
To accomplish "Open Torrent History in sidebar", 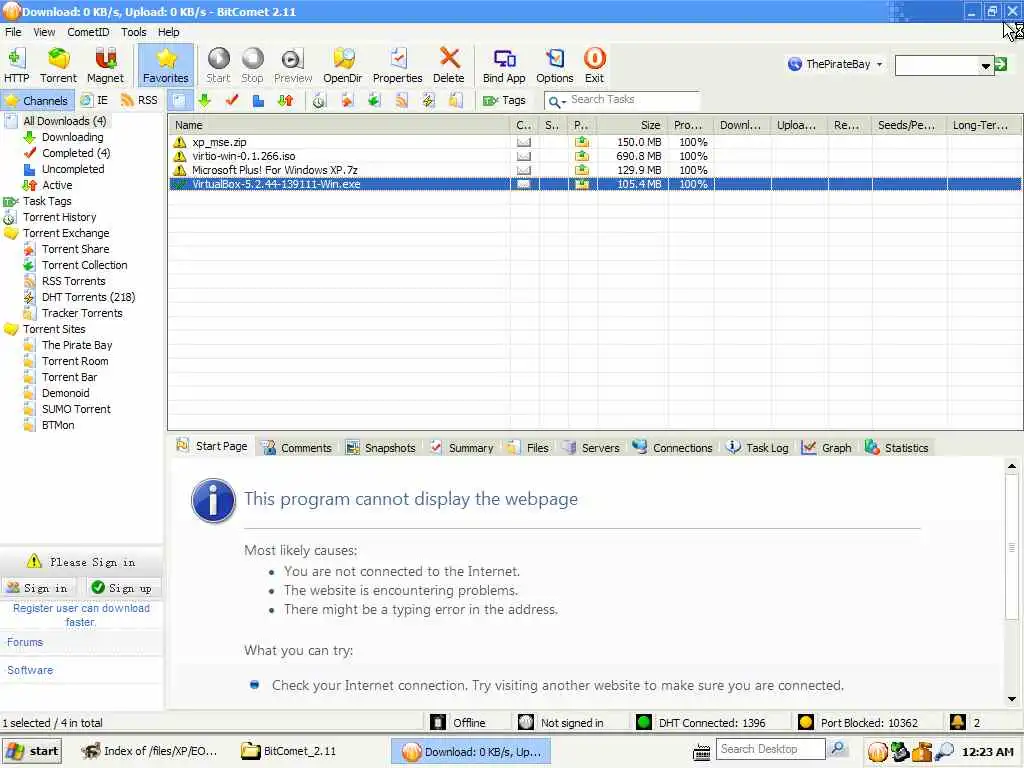I will click(59, 217).
